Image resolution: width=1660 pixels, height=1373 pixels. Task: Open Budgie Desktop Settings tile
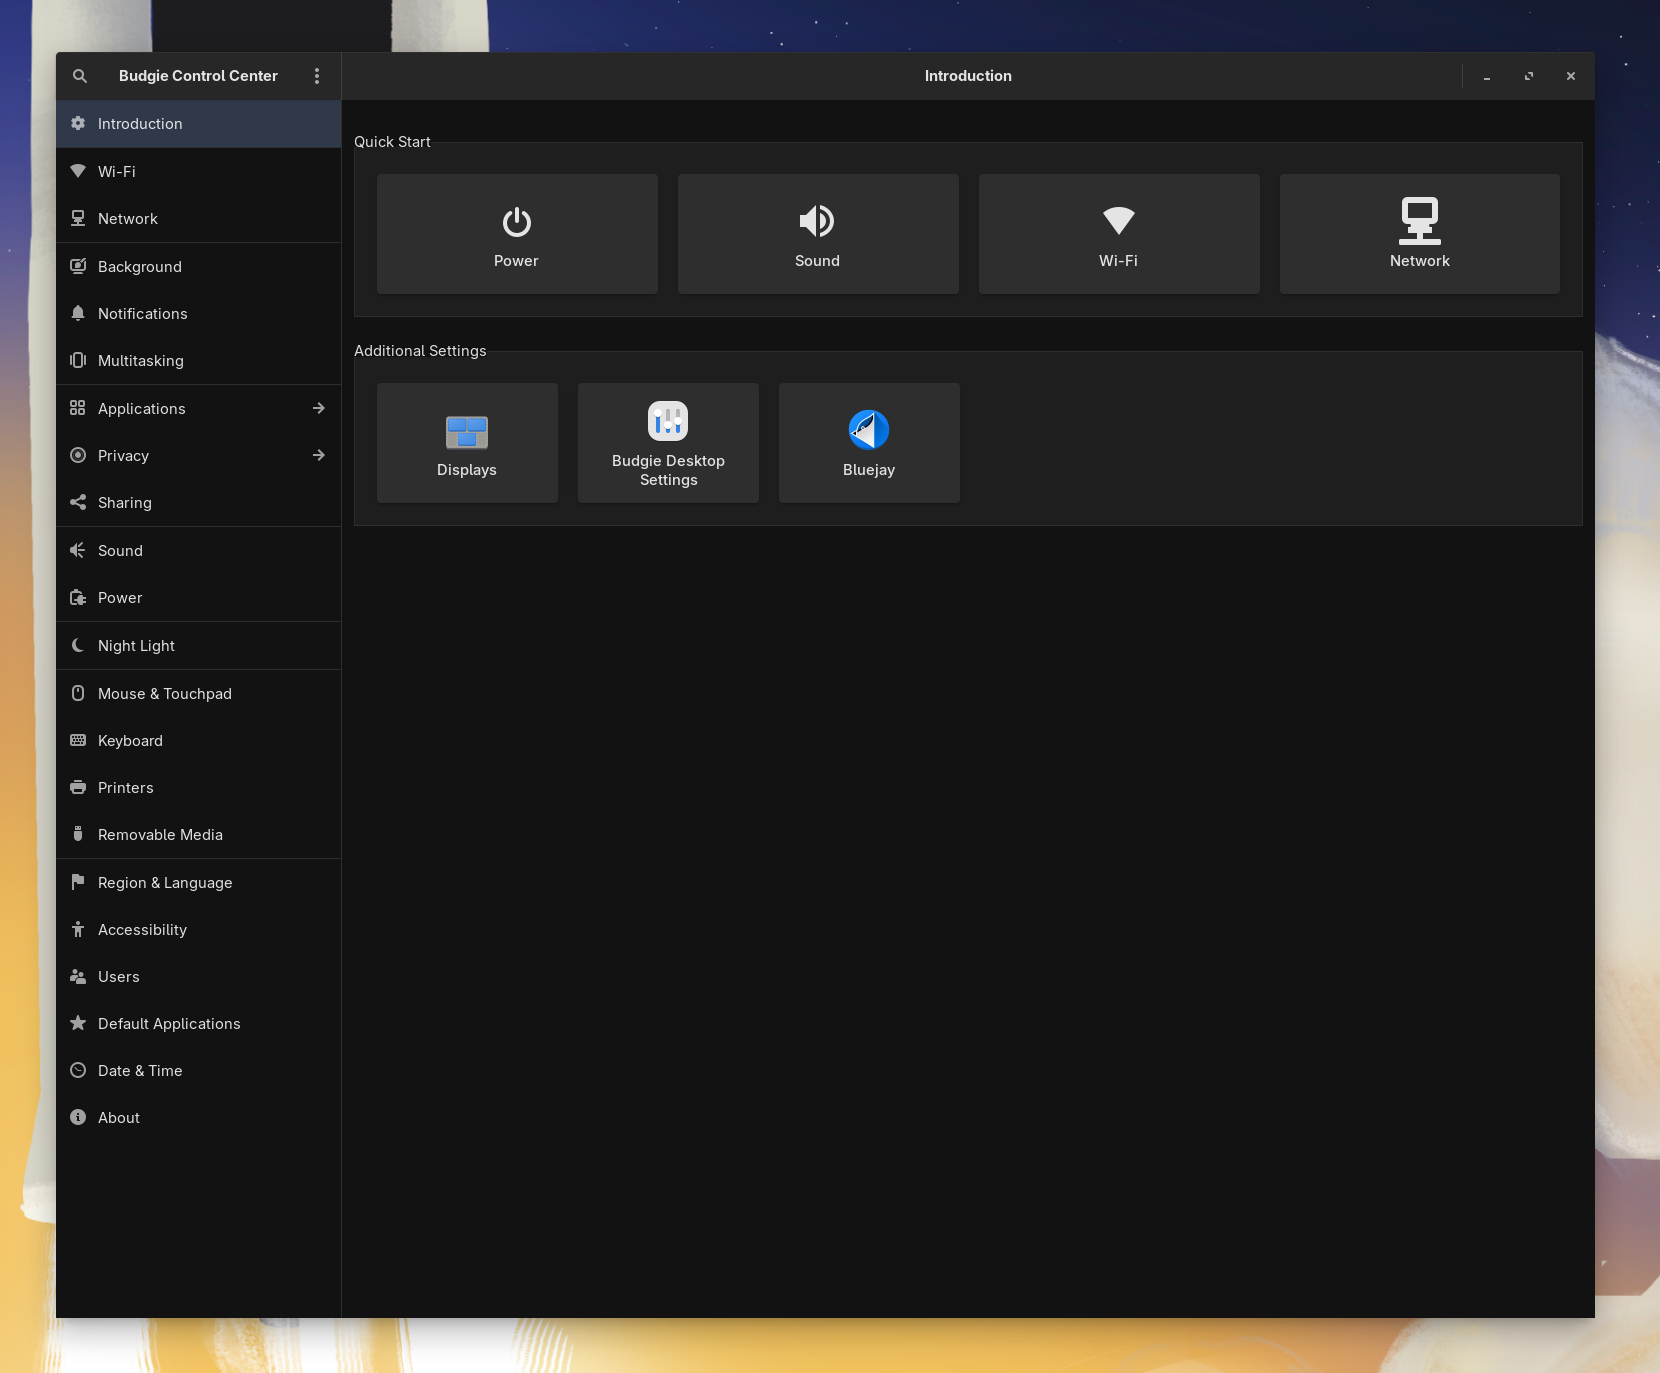[x=668, y=443]
